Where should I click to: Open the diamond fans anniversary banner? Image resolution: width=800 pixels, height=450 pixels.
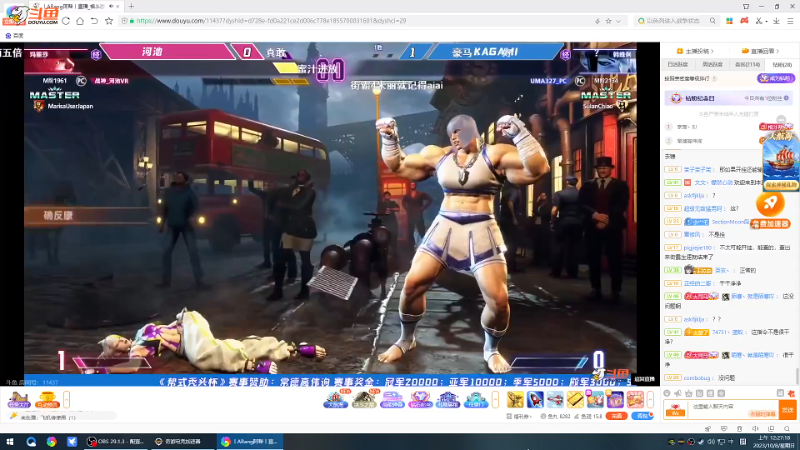(729, 98)
